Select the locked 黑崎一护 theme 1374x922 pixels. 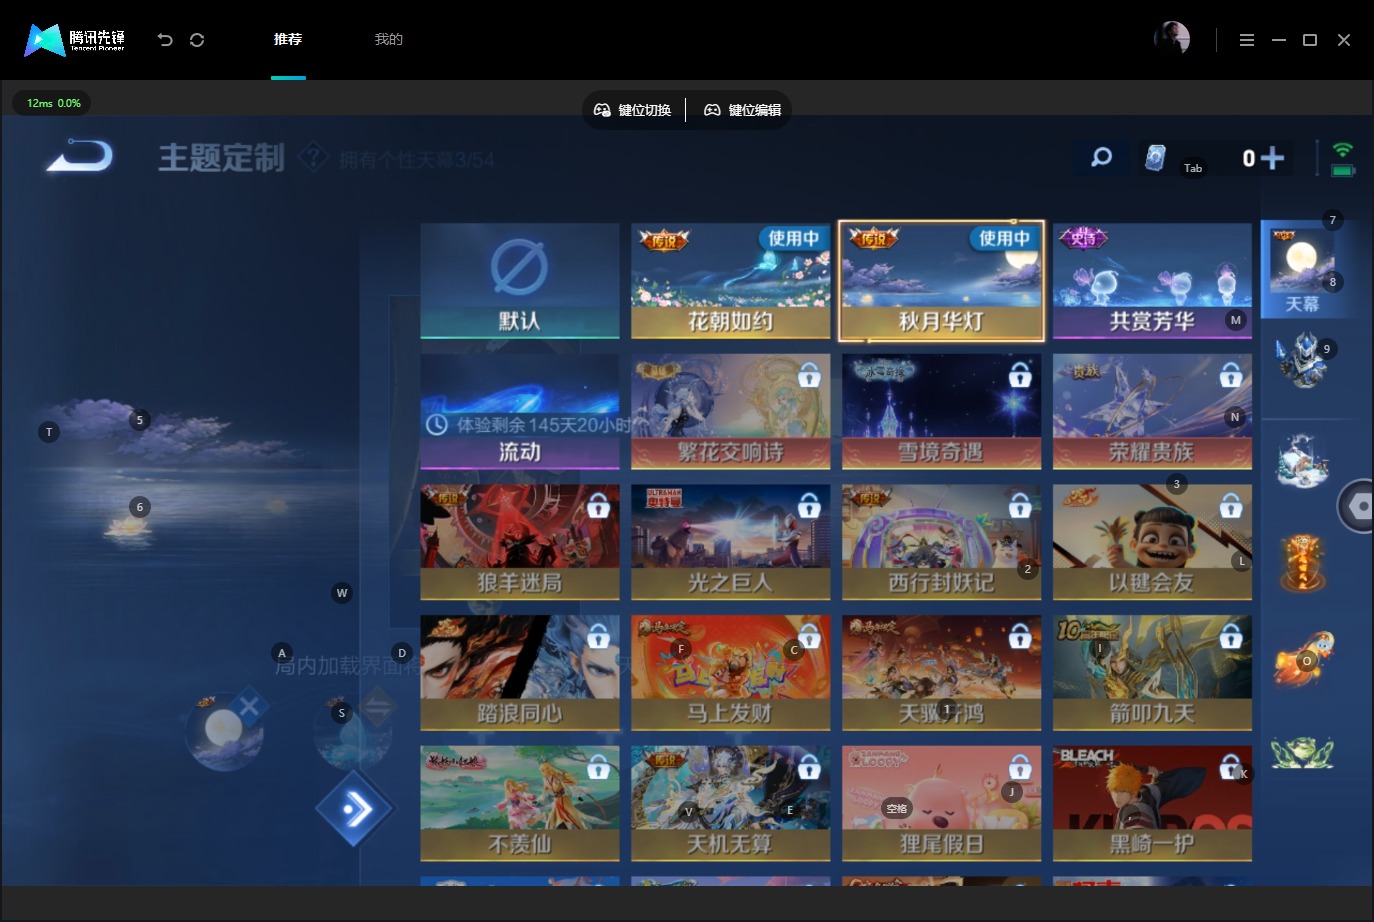[x=1152, y=803]
